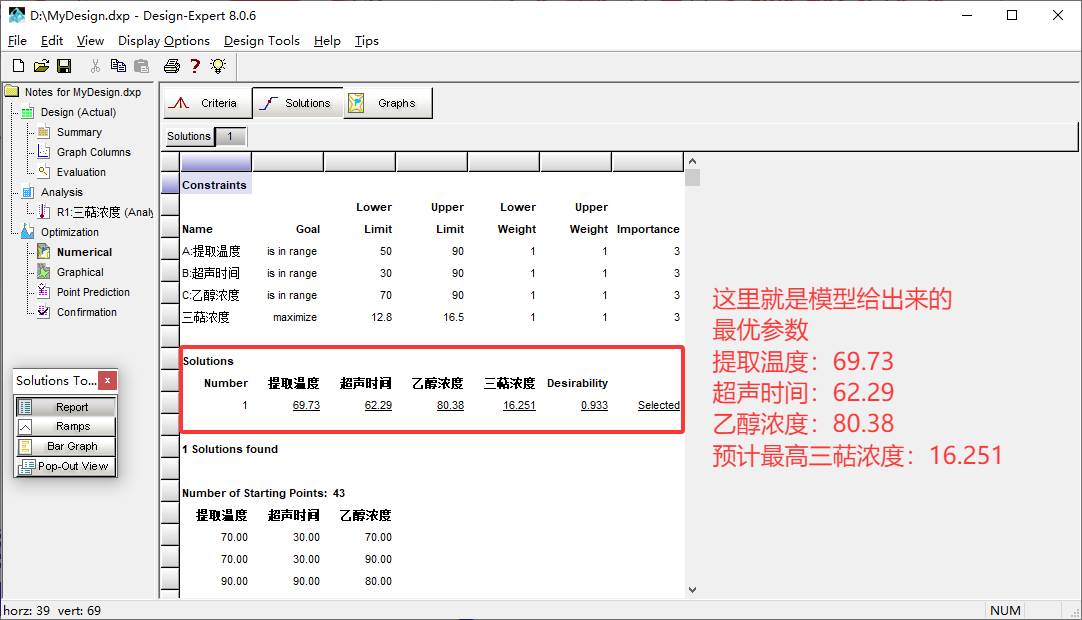Screen dimensions: 1082x620
Task: Close the Solutions Tool palette
Action: [x=108, y=380]
